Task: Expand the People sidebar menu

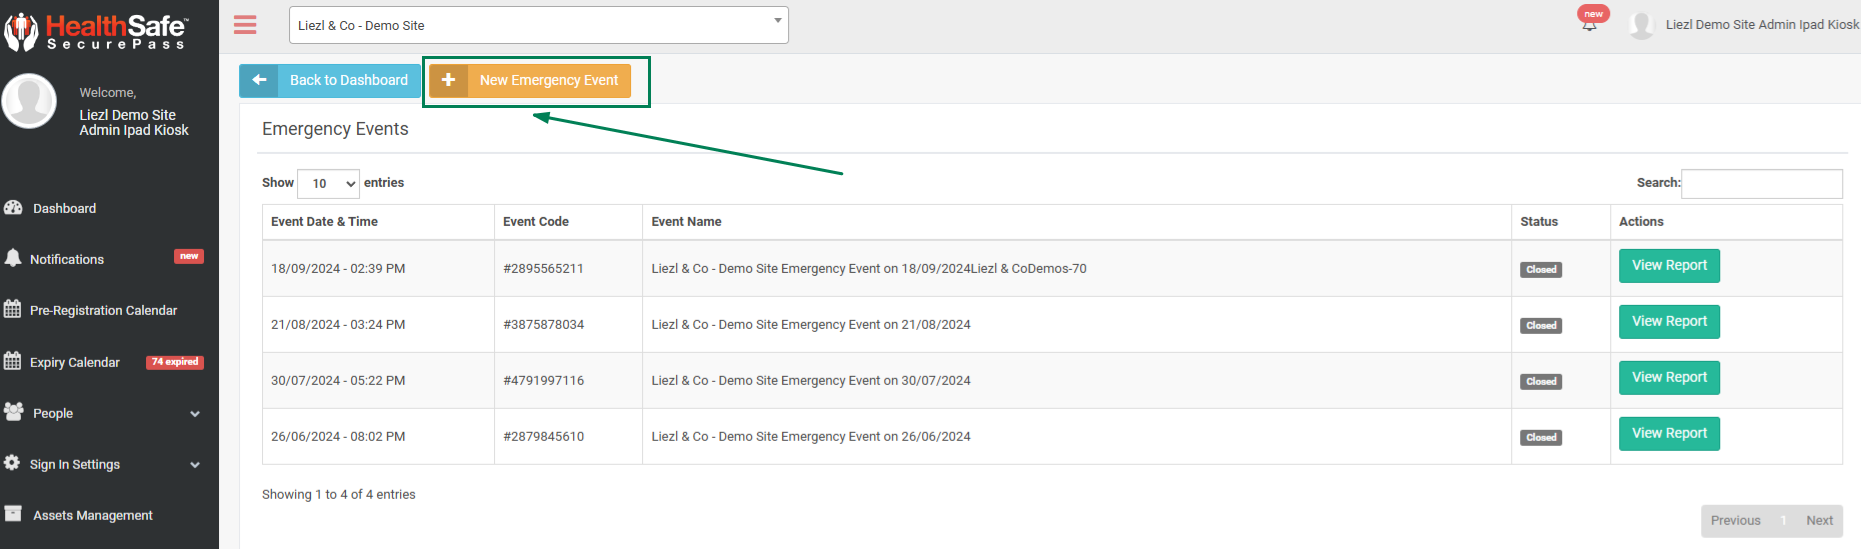Action: [x=100, y=413]
